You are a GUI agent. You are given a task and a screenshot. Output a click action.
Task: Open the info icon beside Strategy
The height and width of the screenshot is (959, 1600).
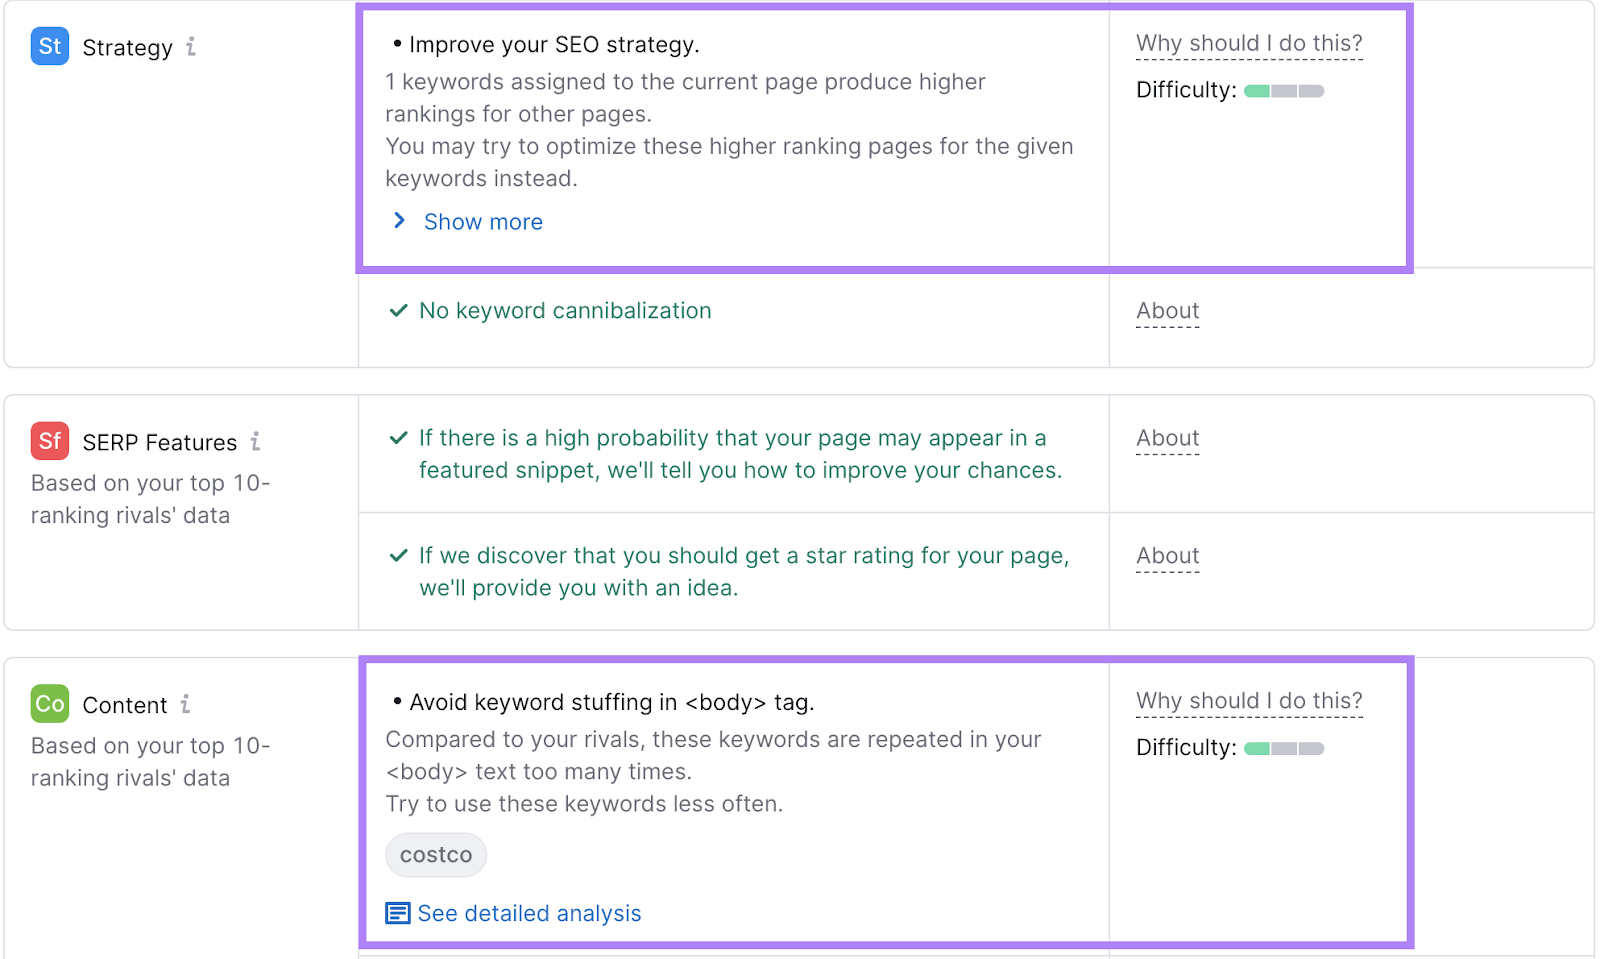[x=191, y=47]
